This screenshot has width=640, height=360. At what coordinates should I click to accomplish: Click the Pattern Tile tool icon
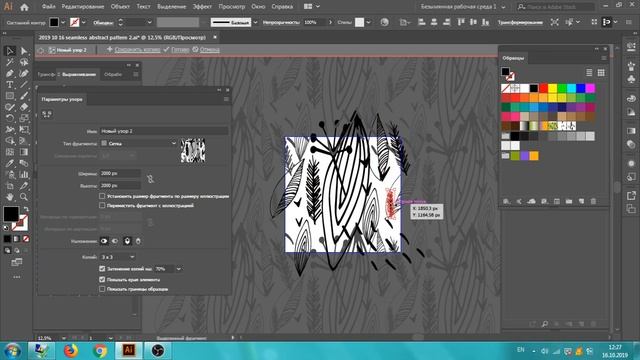click(x=47, y=114)
